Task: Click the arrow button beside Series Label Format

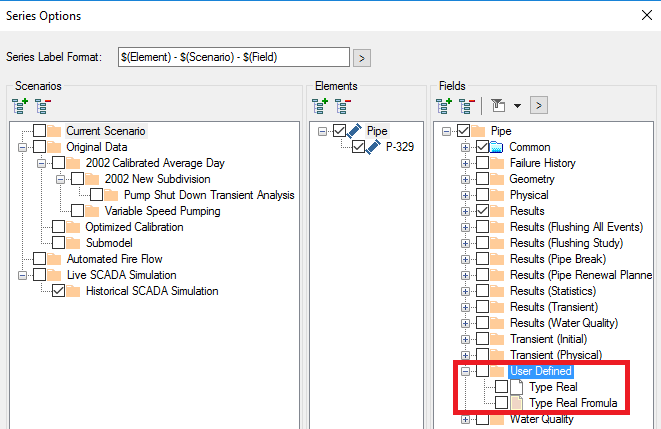Action: tap(362, 58)
